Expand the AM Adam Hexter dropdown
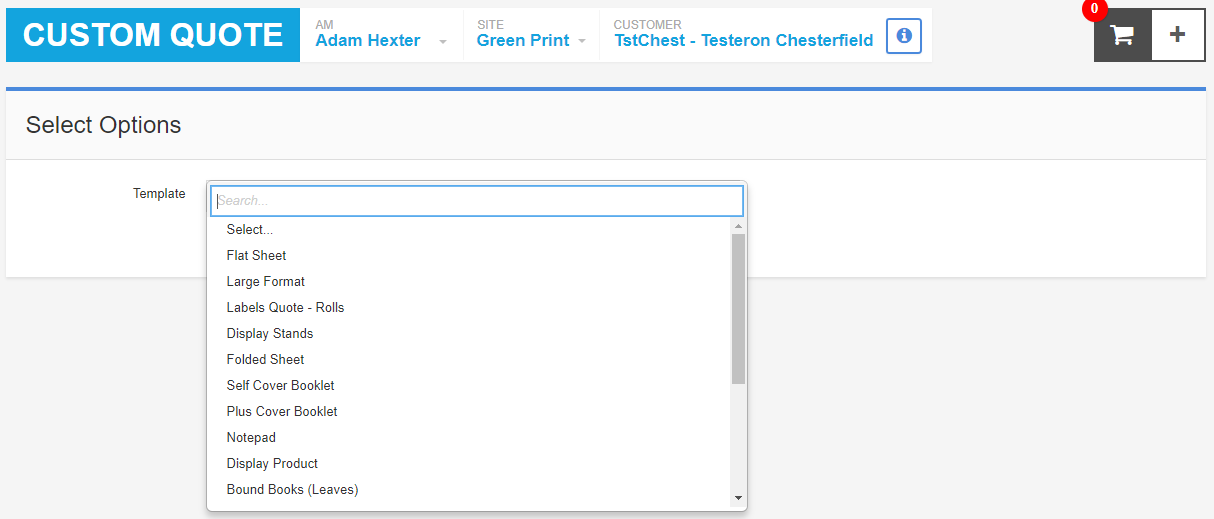 381,35
